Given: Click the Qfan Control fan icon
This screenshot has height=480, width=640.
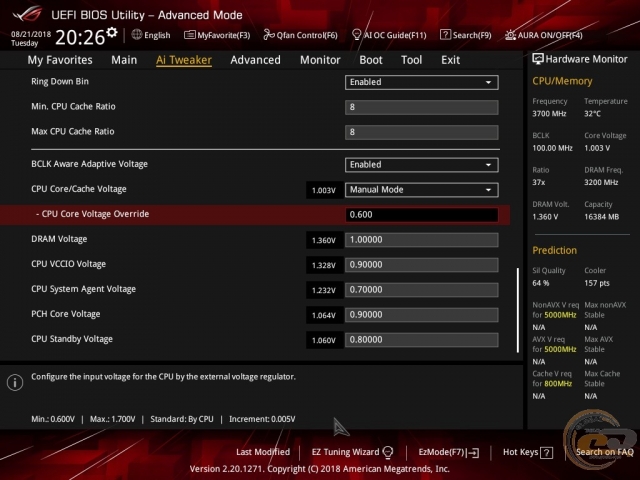Looking at the screenshot, I should coord(269,35).
